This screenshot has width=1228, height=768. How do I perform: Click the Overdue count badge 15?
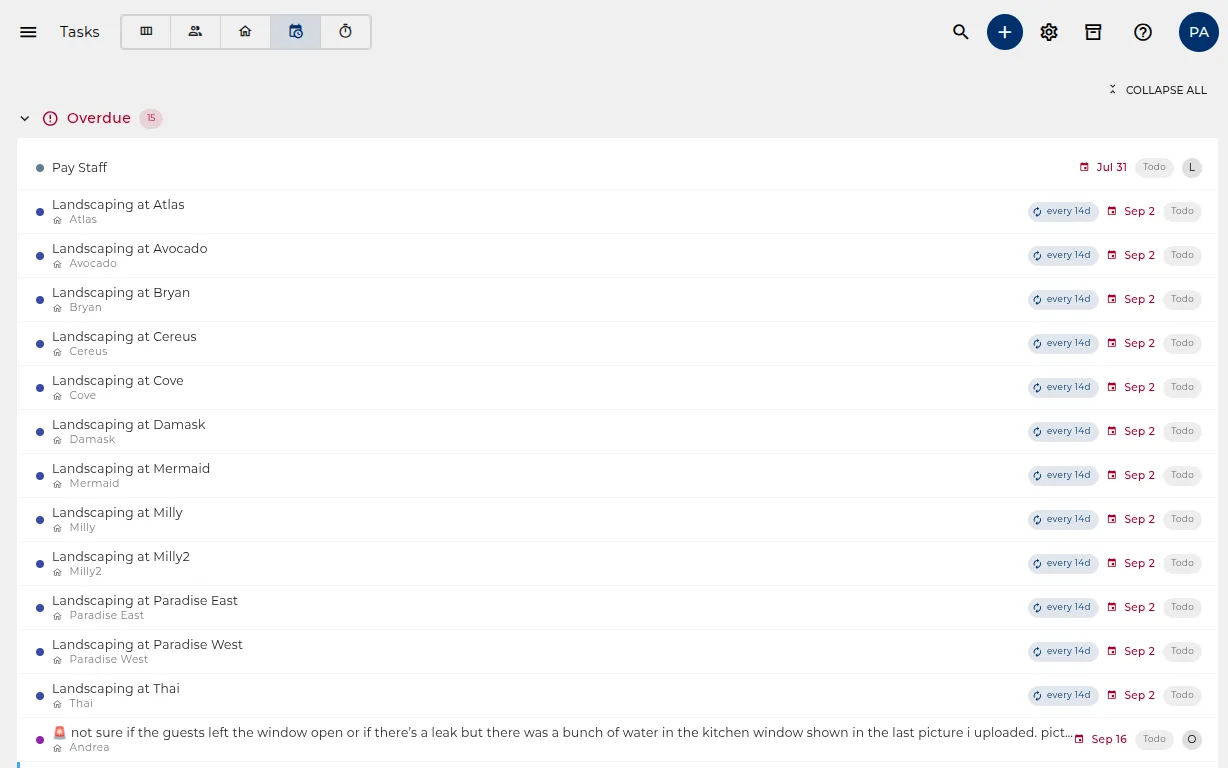[x=151, y=118]
